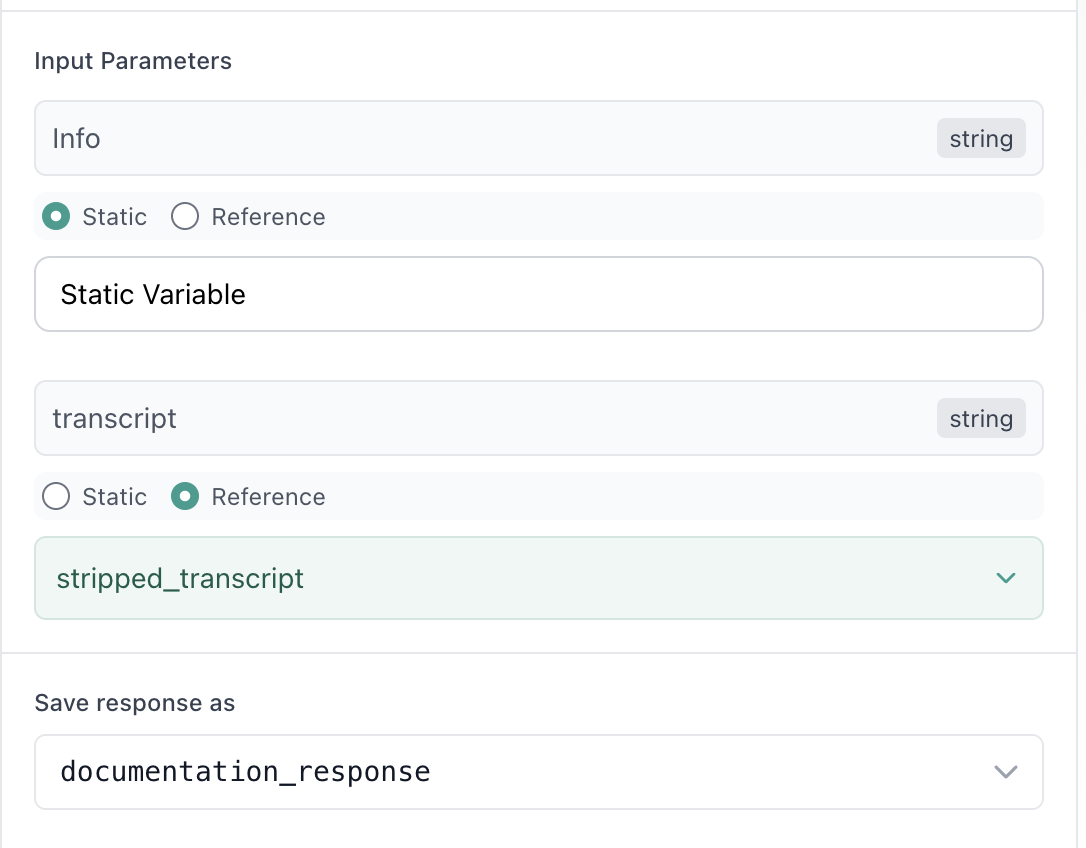Expand the chevron on Save response as field

coord(1006,771)
